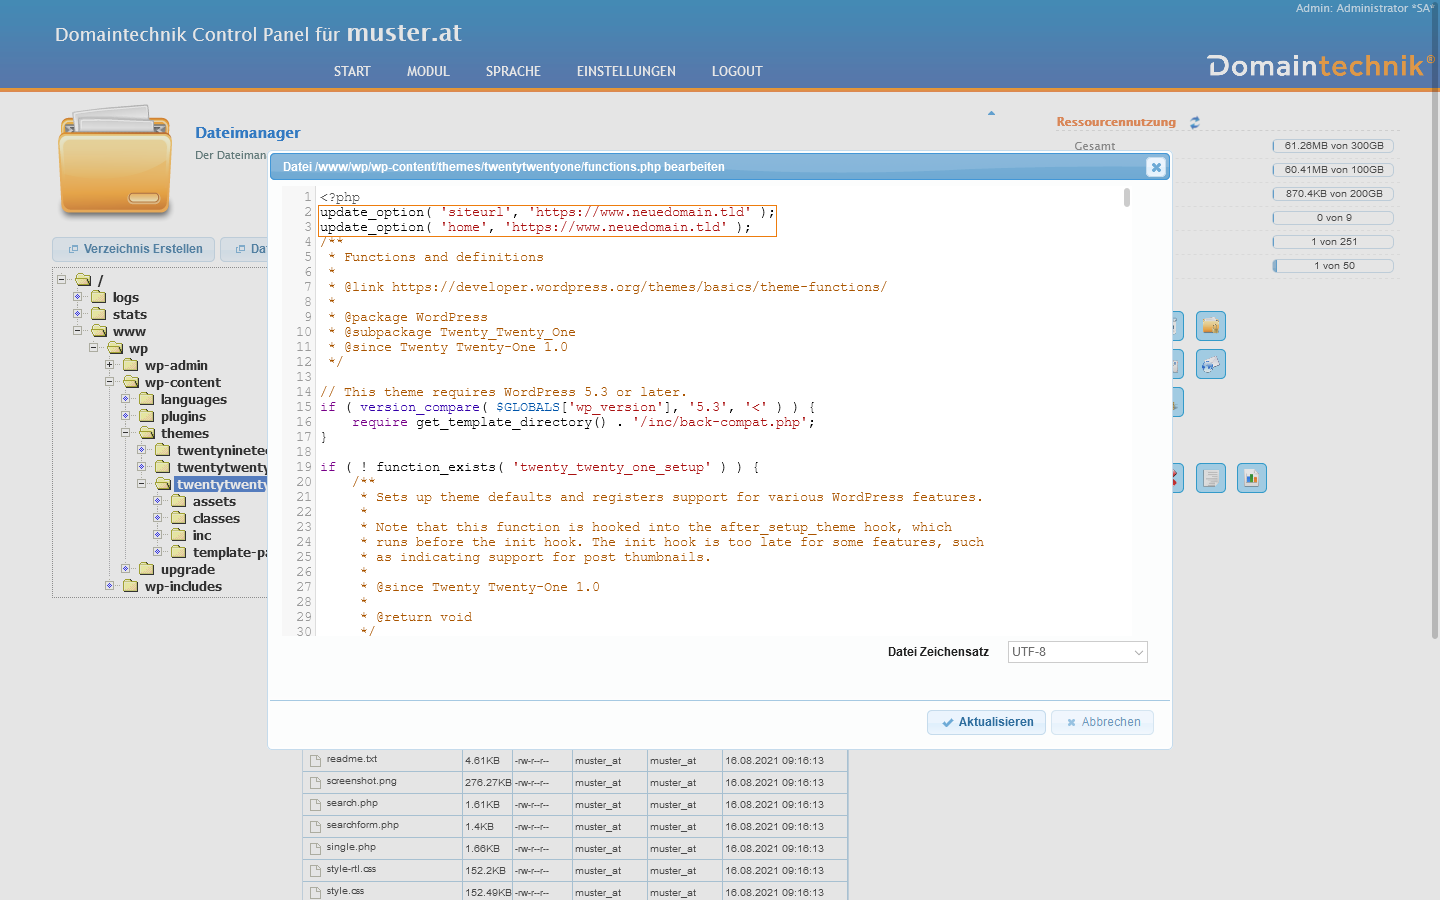Viewport: 1440px width, 900px height.
Task: Open the MODUL menu
Action: tap(428, 71)
